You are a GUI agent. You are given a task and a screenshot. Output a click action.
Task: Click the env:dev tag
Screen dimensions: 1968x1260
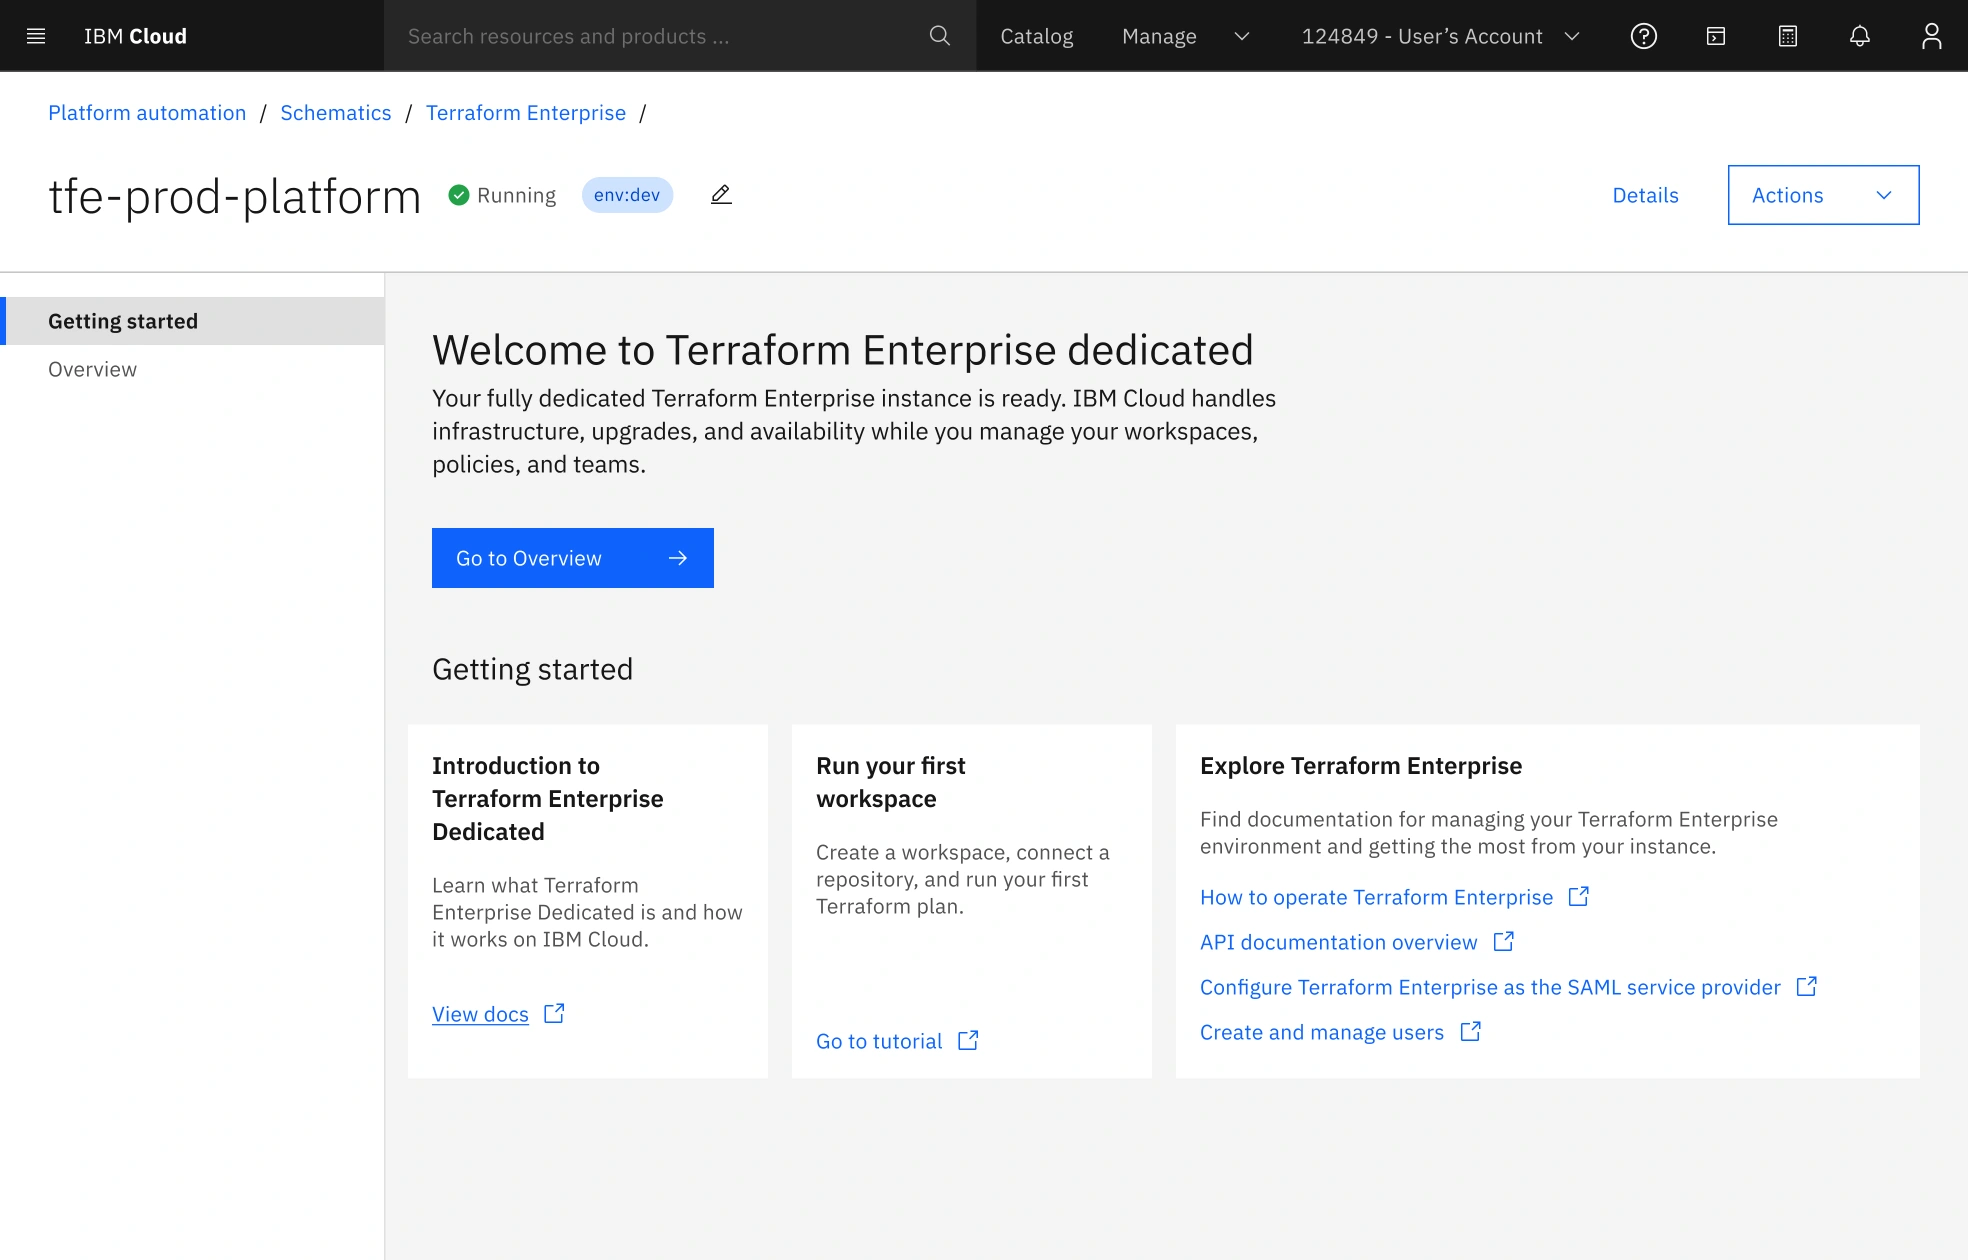627,195
